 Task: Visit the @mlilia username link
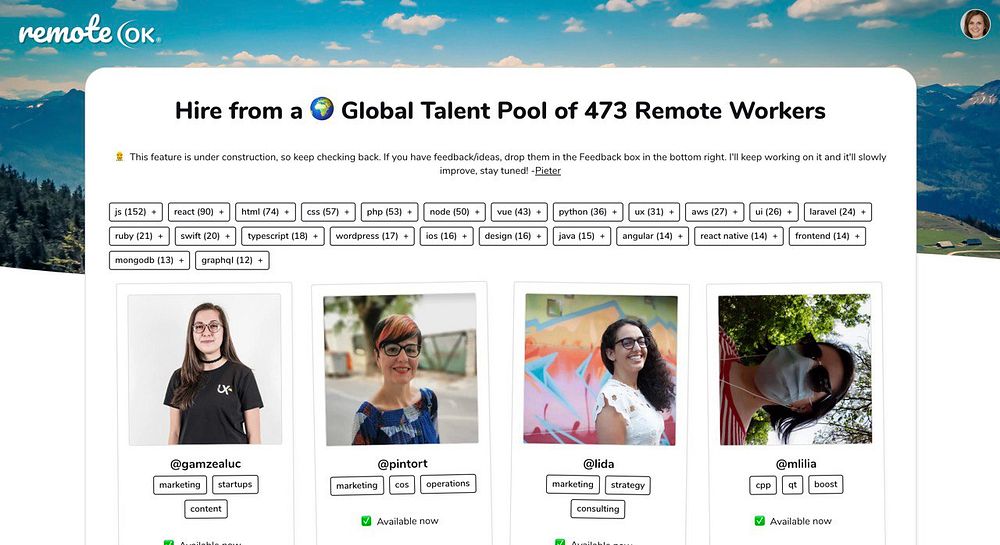(x=796, y=464)
